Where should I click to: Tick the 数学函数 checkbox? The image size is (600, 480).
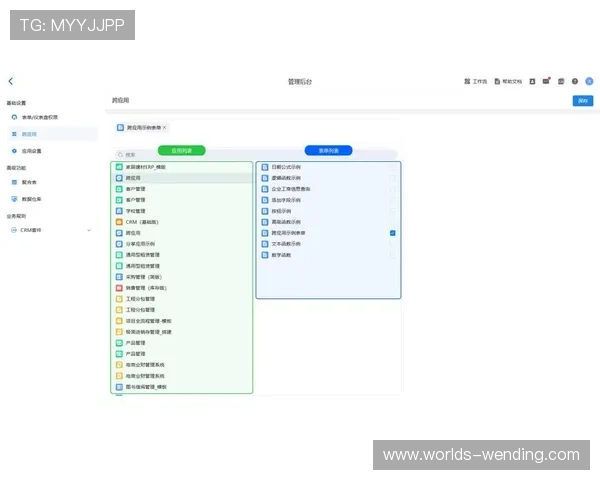pos(393,255)
